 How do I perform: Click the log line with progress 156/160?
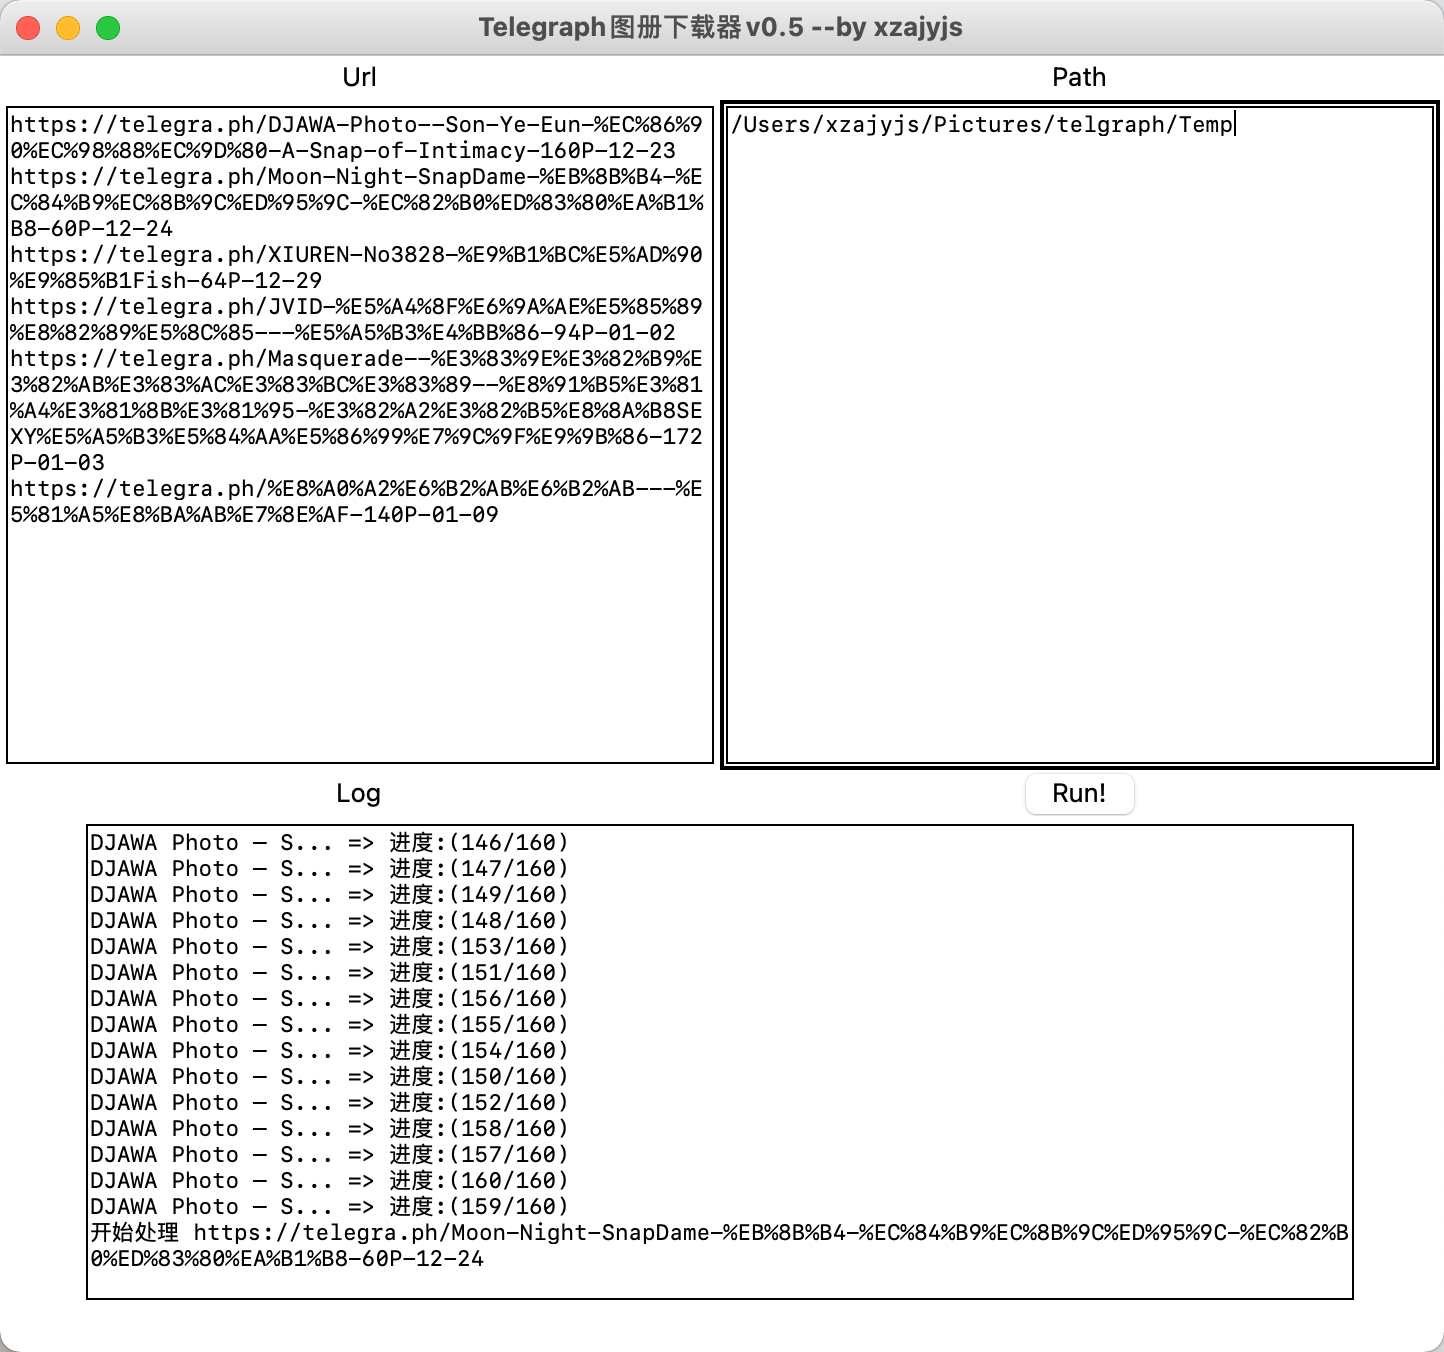coord(329,999)
